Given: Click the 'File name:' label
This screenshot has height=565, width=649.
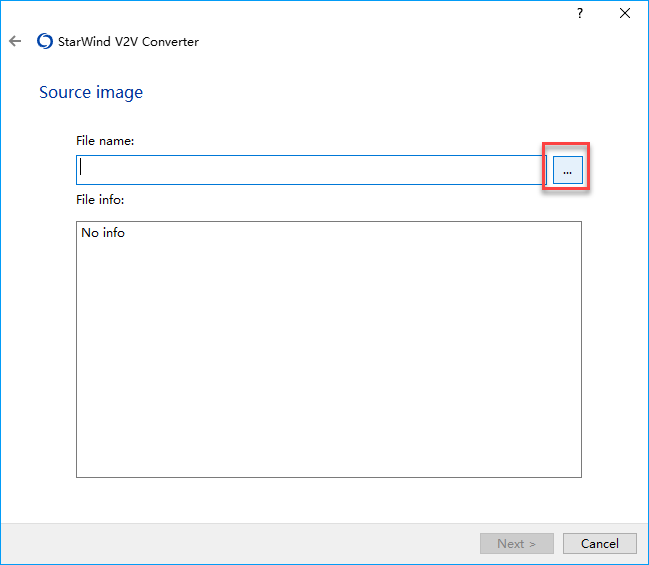Looking at the screenshot, I should point(105,141).
